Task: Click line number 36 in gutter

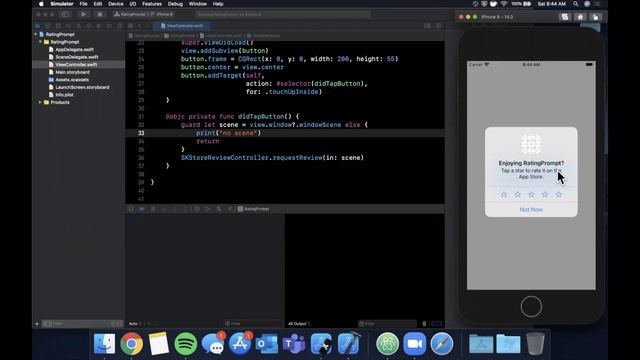Action: click(x=141, y=158)
